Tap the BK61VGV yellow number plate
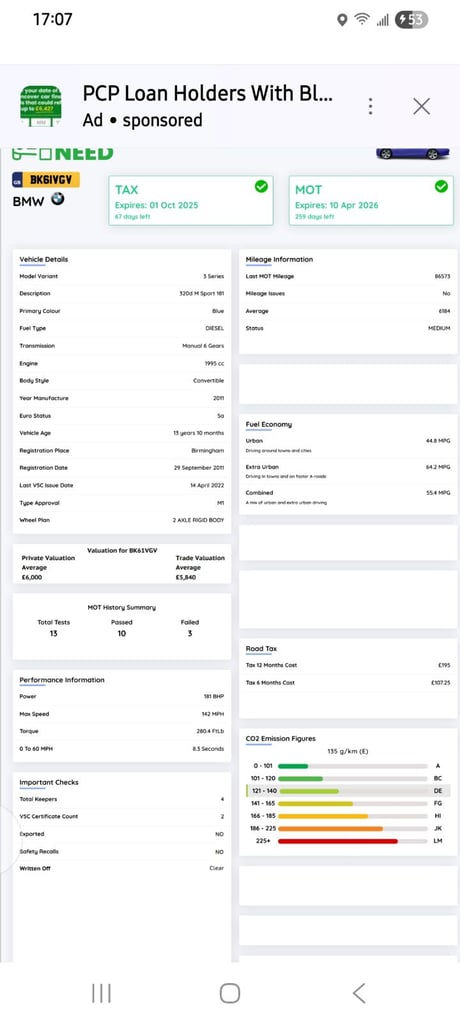This screenshot has height=1024, width=460. 46,180
